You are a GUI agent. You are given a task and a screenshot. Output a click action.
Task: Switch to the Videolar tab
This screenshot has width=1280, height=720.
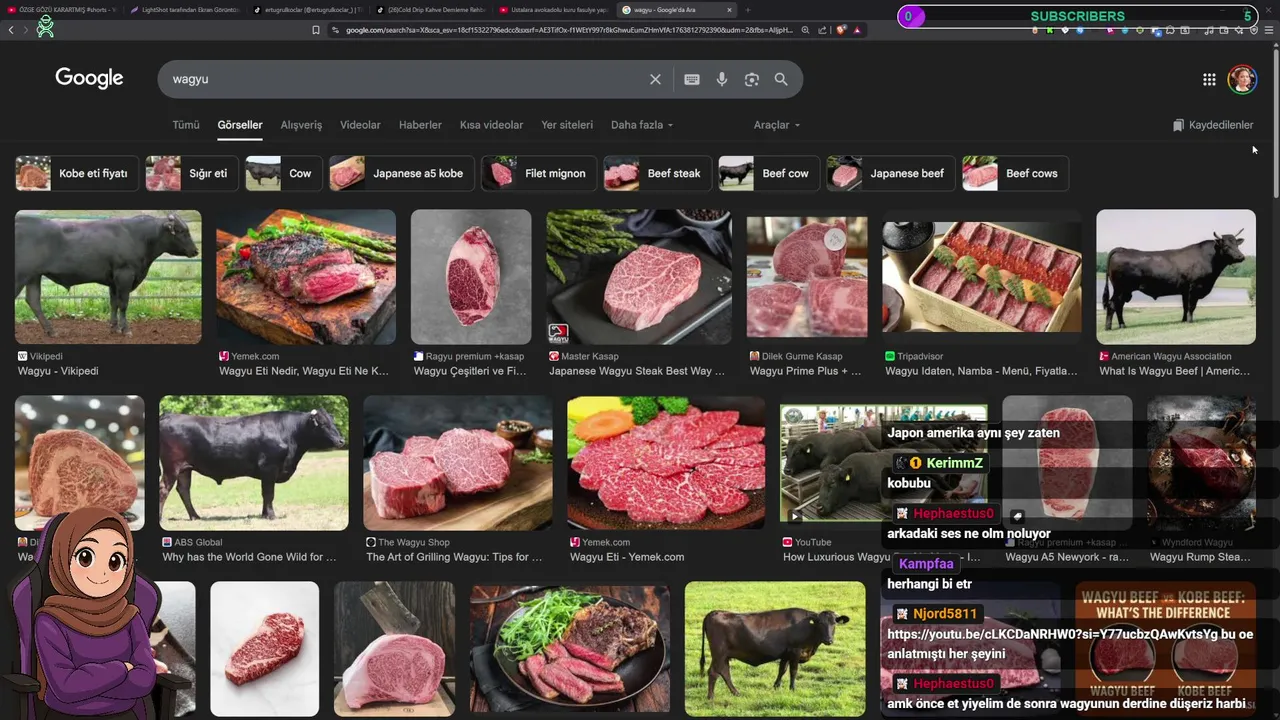pyautogui.click(x=360, y=125)
